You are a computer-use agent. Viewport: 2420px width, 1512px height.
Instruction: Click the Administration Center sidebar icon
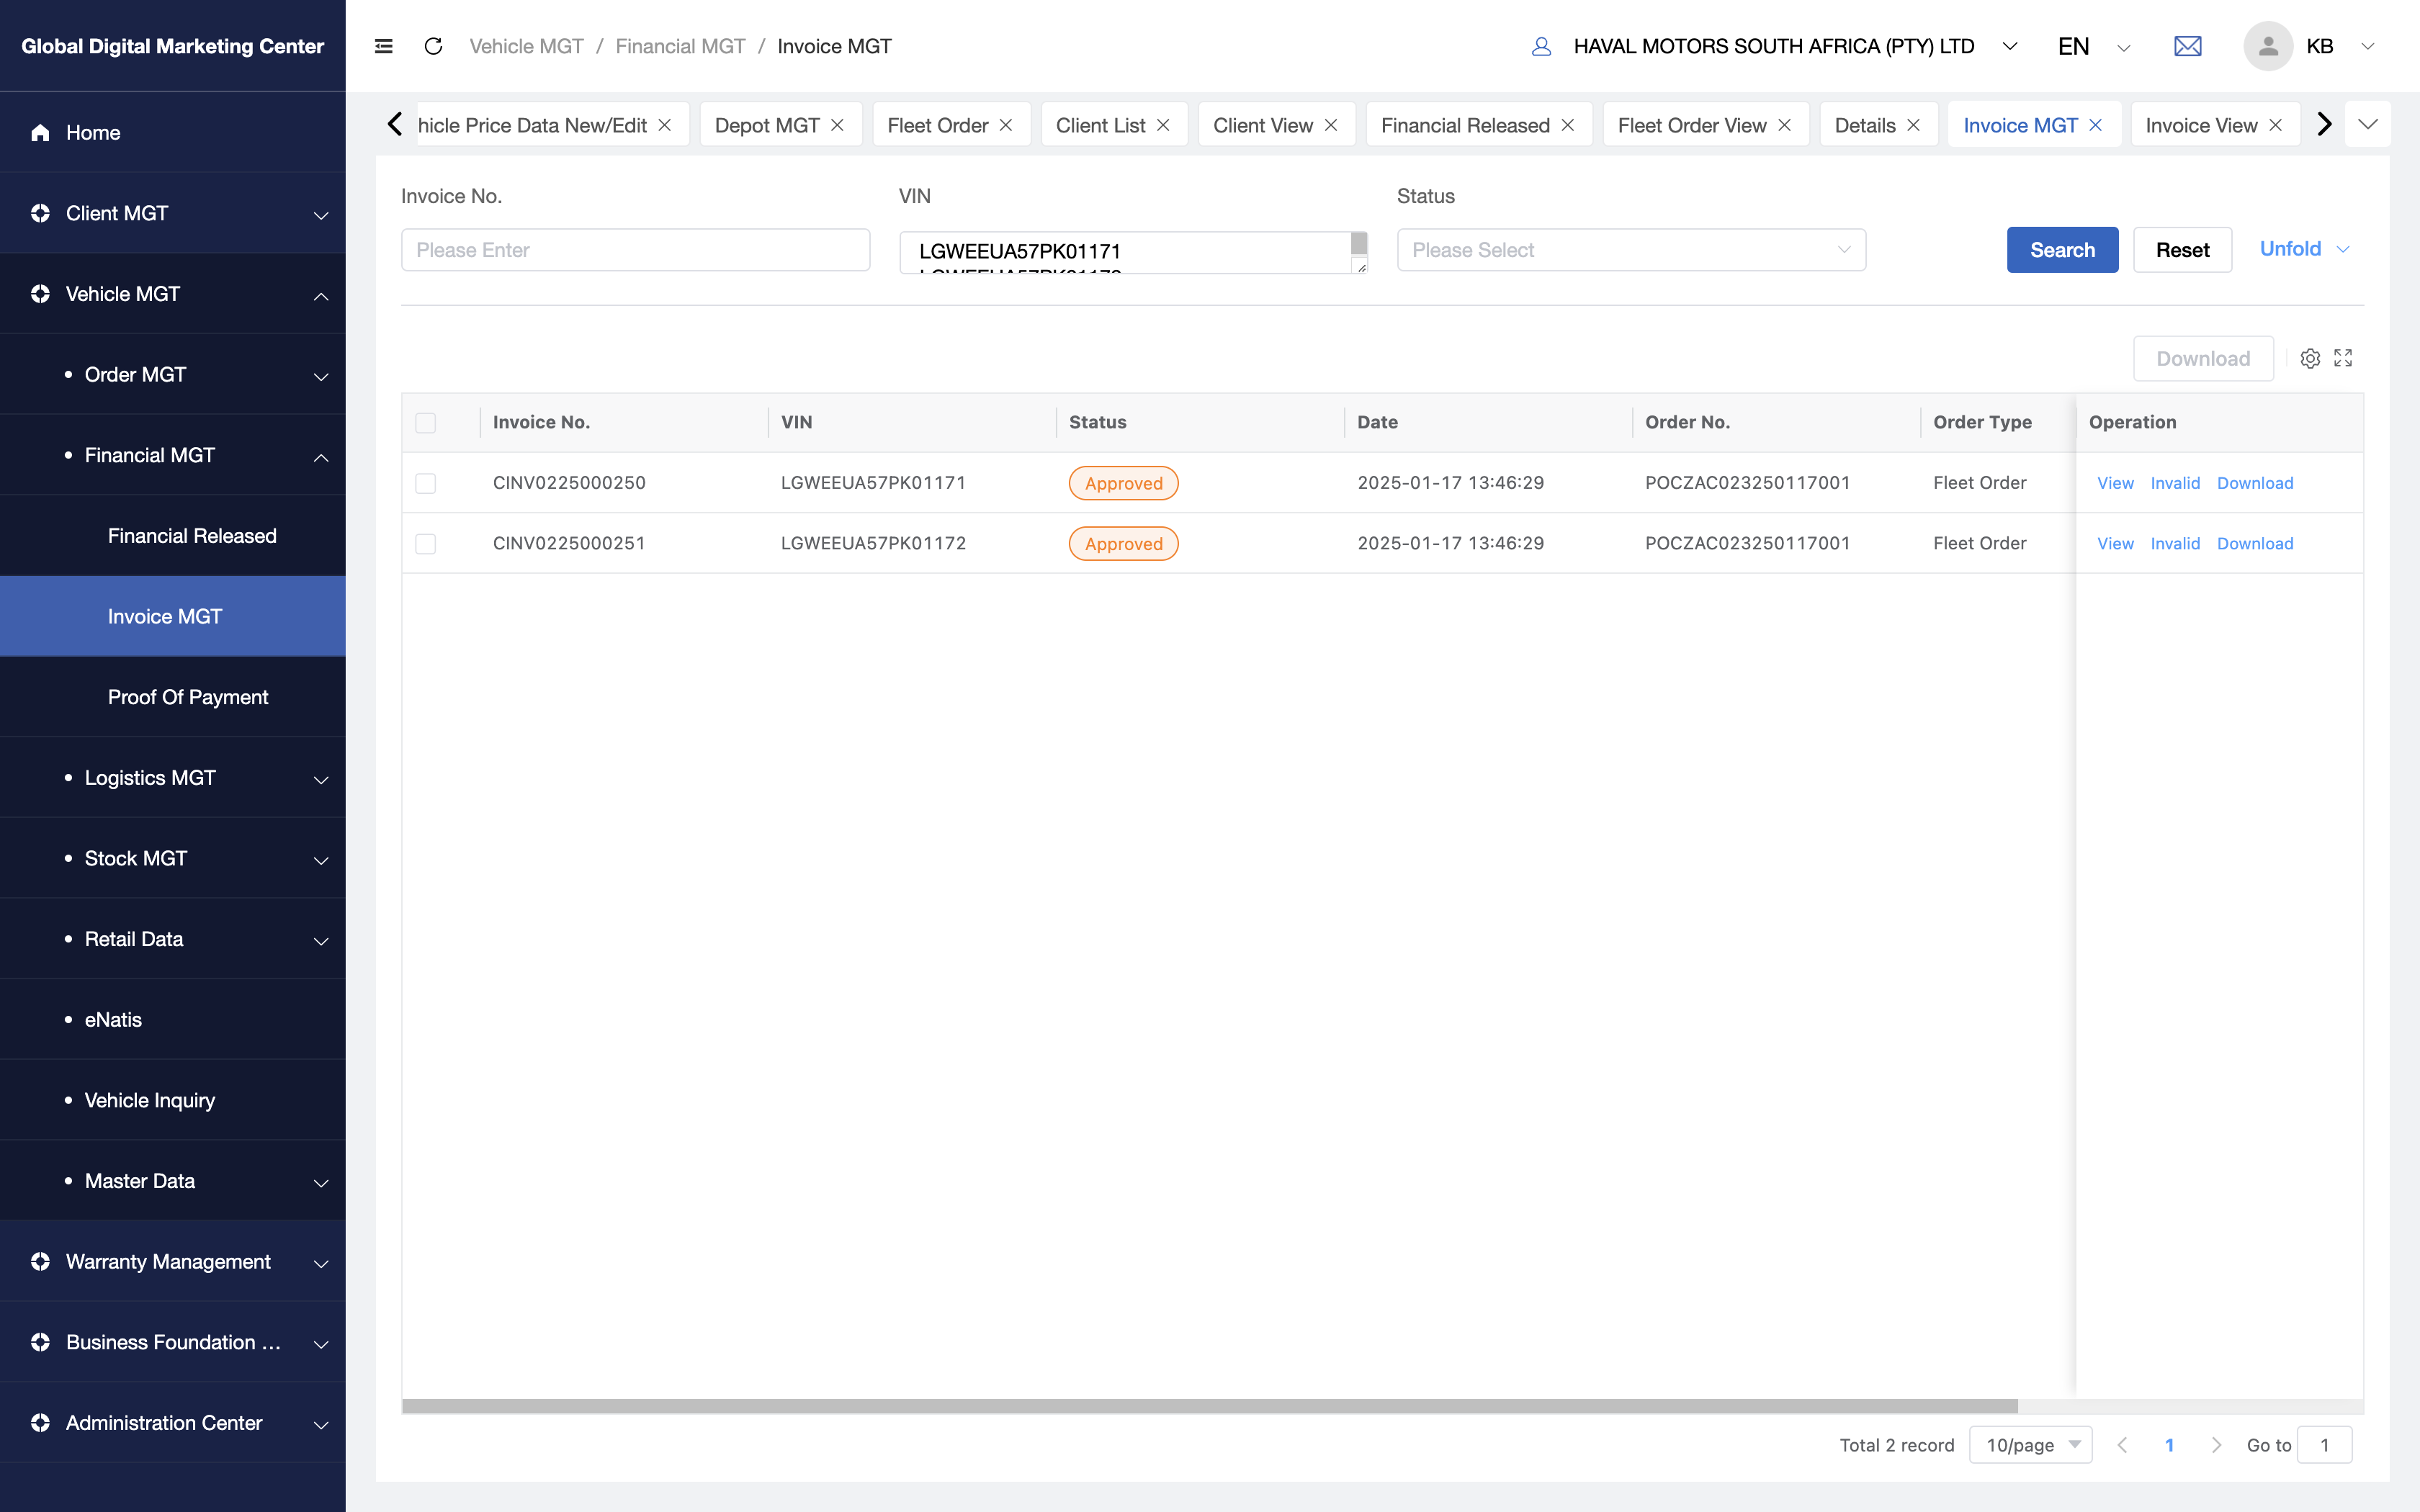tap(40, 1423)
